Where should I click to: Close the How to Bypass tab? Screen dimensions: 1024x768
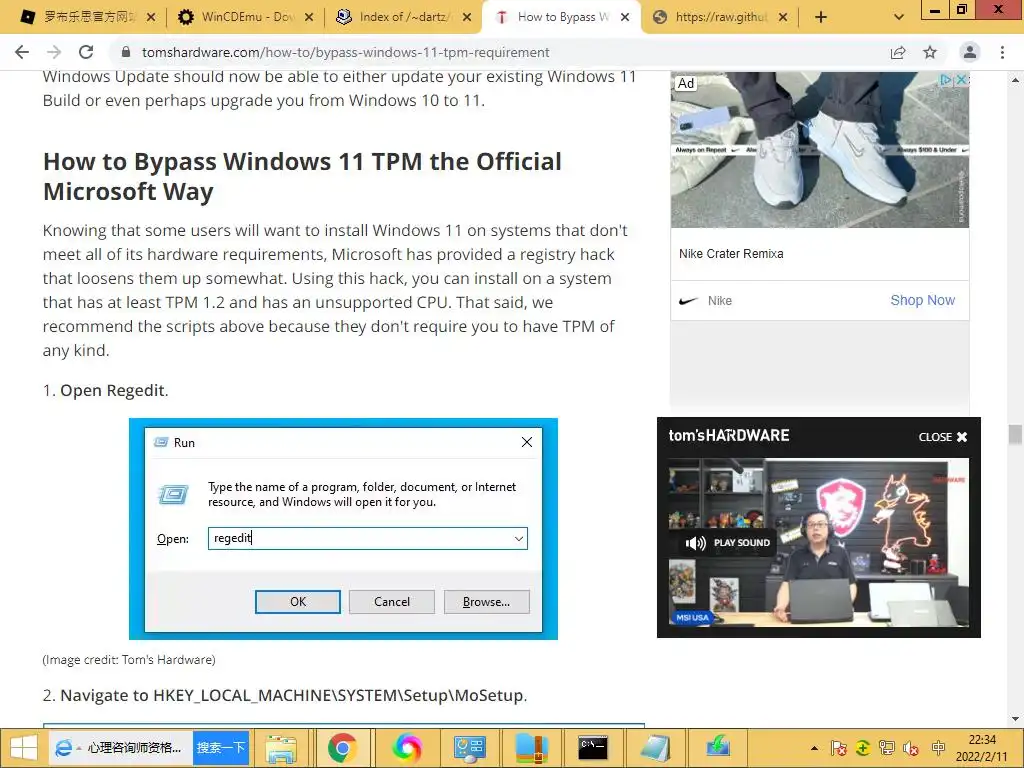625,17
